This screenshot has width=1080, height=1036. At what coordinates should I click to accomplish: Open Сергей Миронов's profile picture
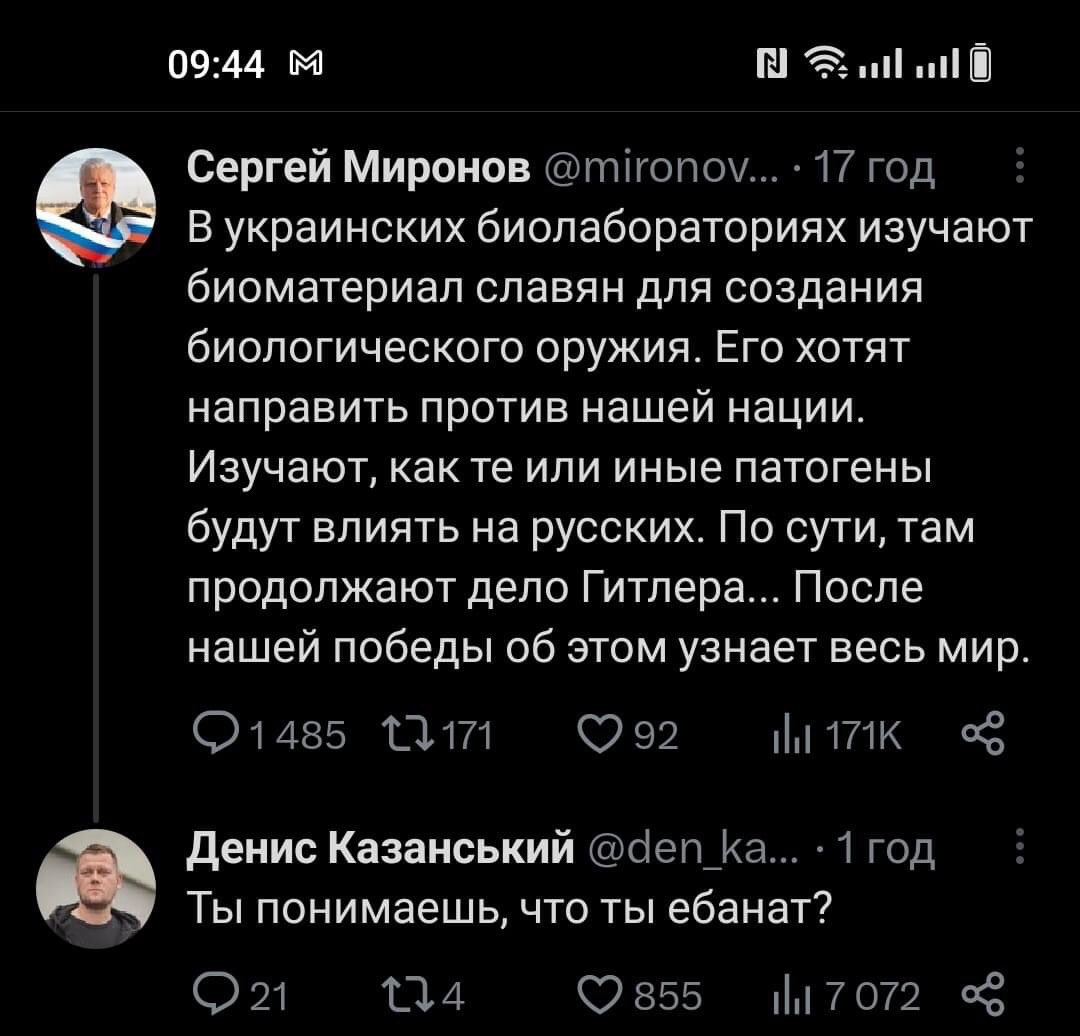(x=95, y=207)
